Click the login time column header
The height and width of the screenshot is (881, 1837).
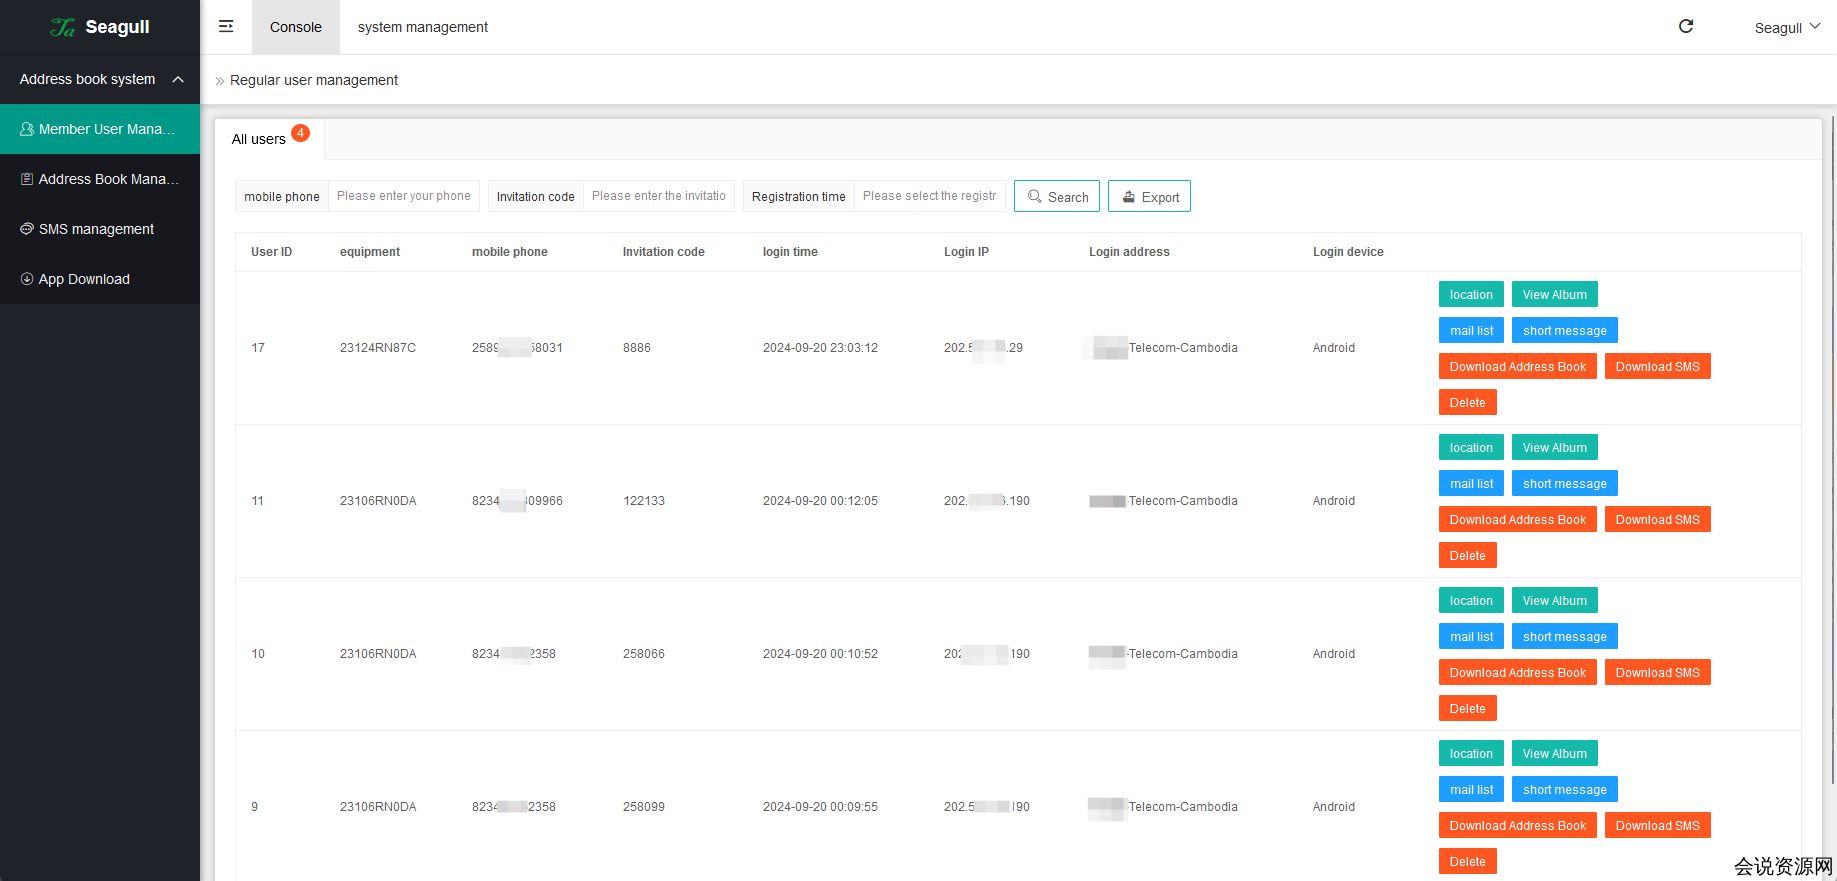point(790,252)
